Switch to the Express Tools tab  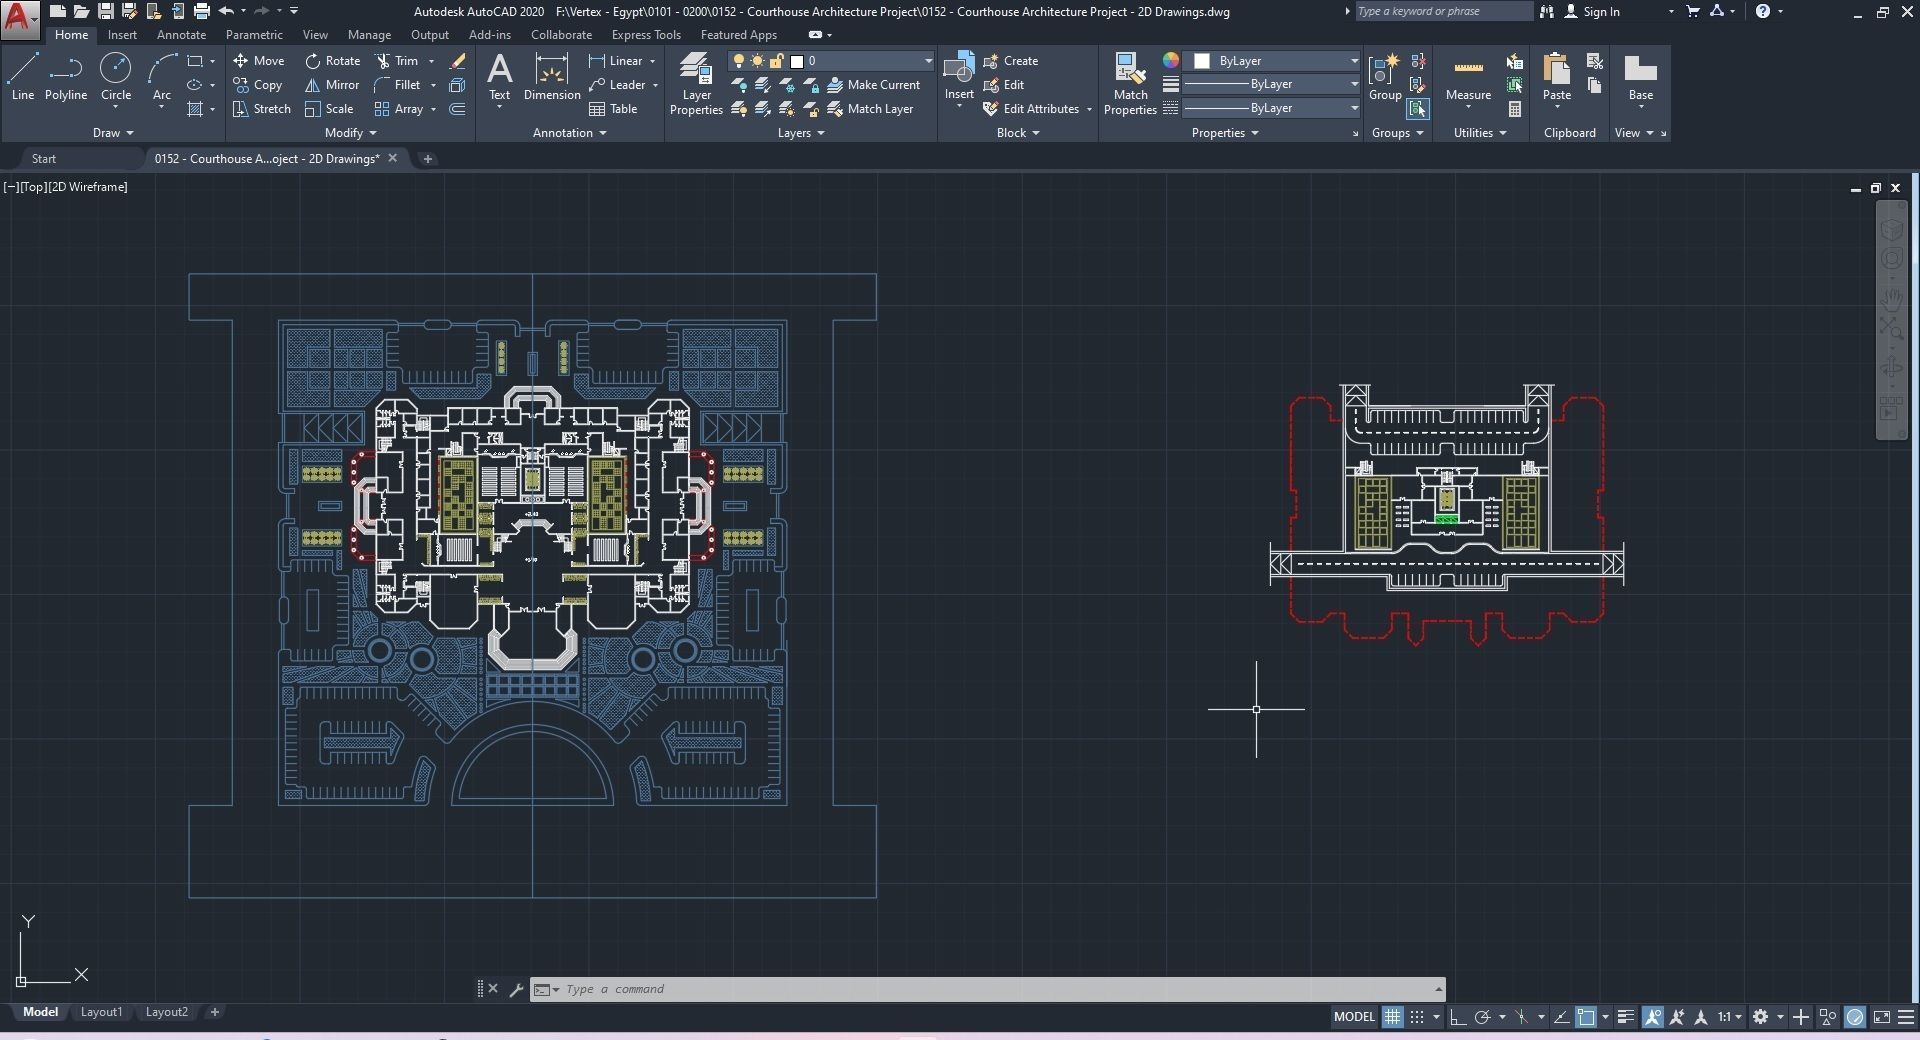tap(646, 35)
